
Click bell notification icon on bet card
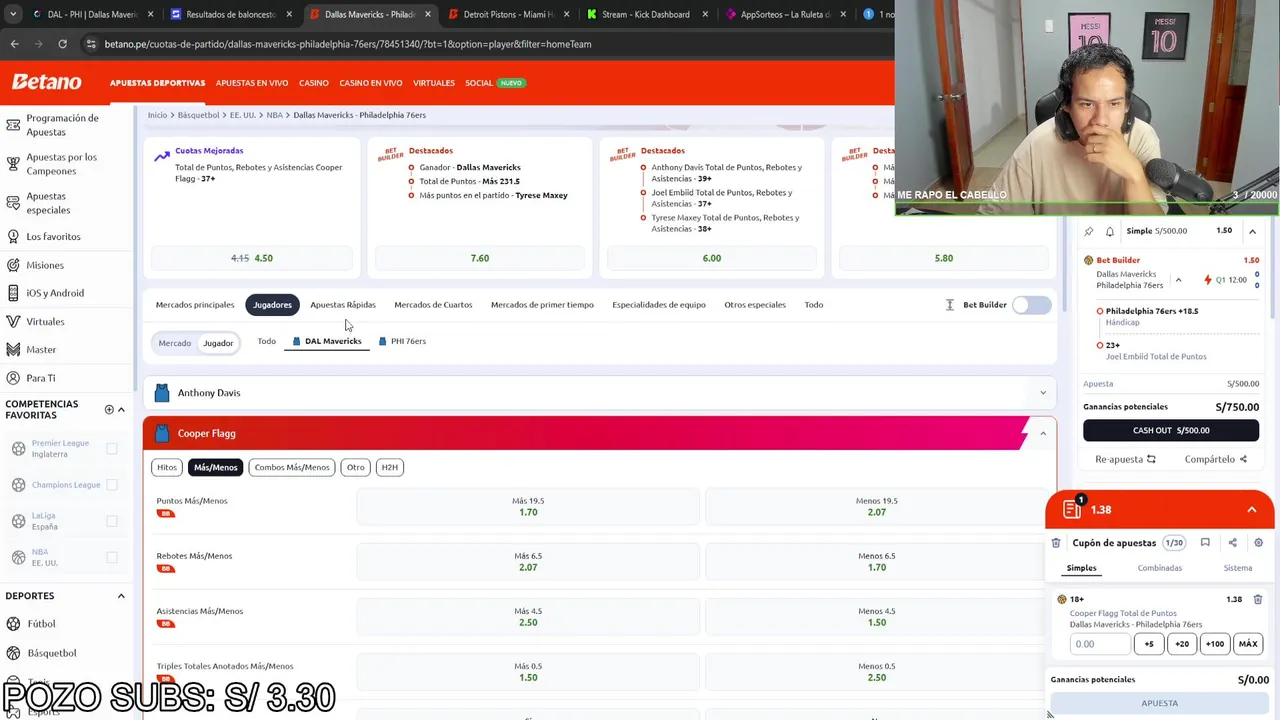(1110, 231)
